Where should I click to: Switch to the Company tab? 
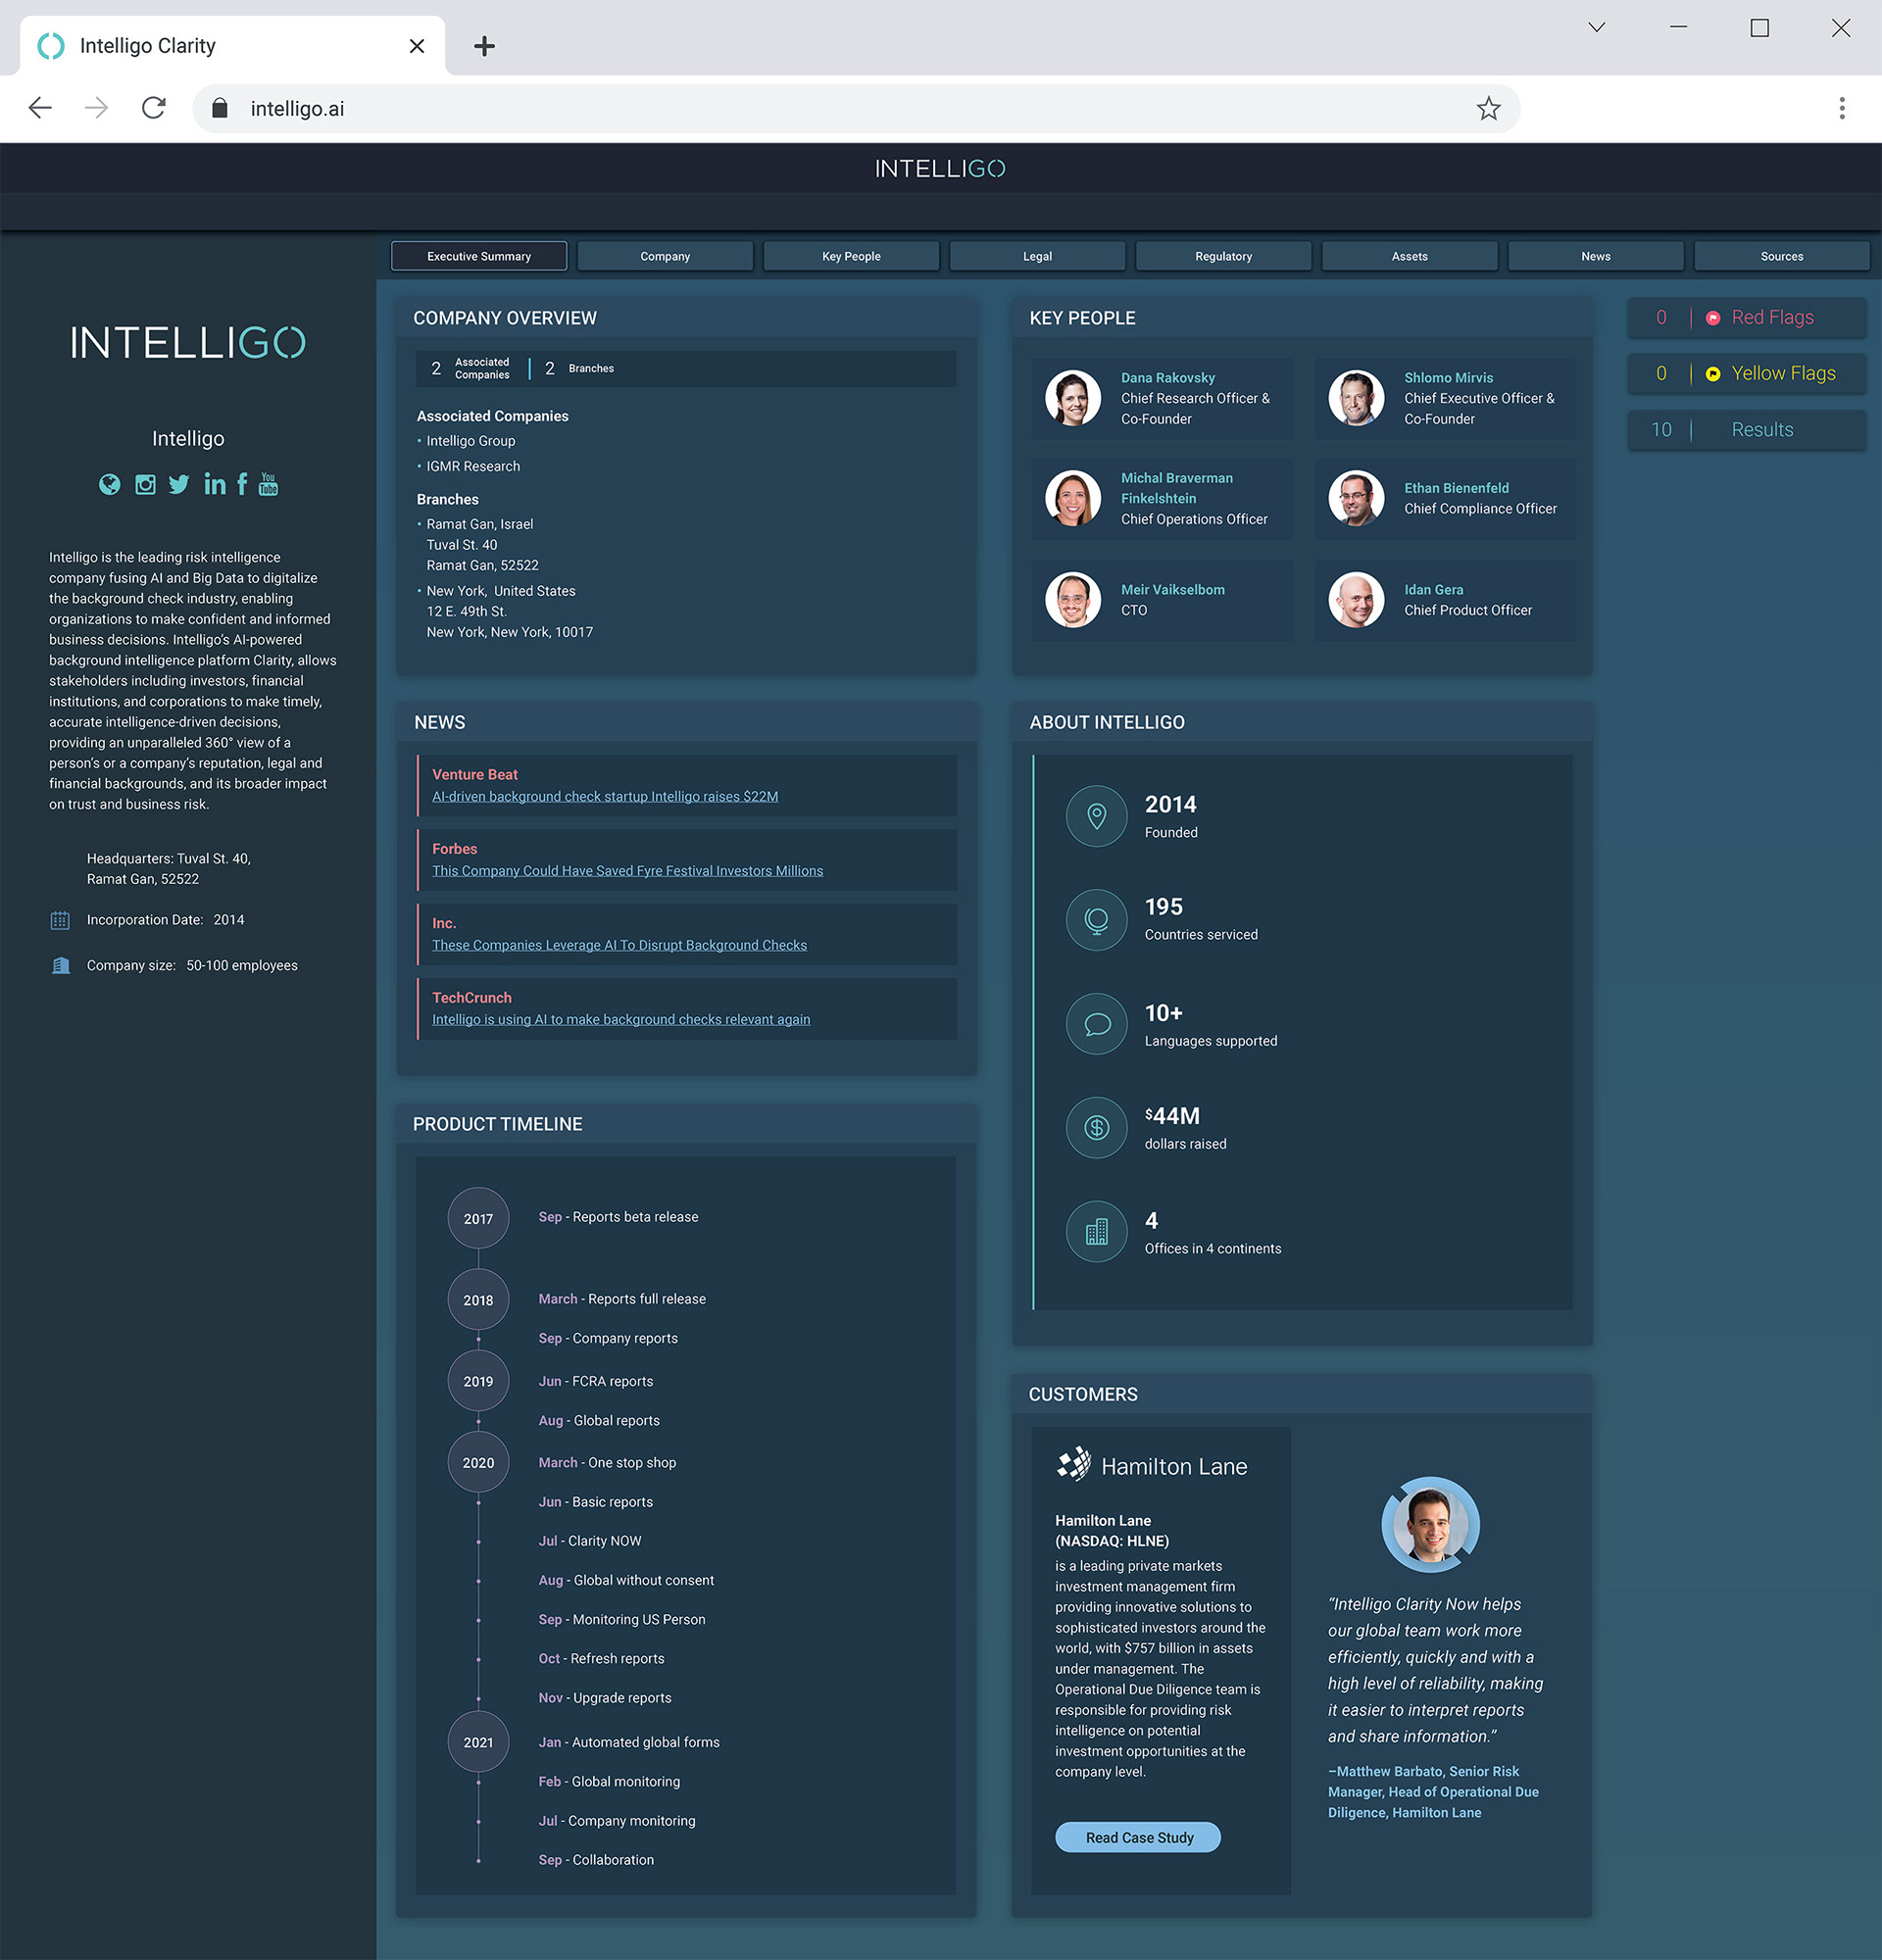point(665,256)
